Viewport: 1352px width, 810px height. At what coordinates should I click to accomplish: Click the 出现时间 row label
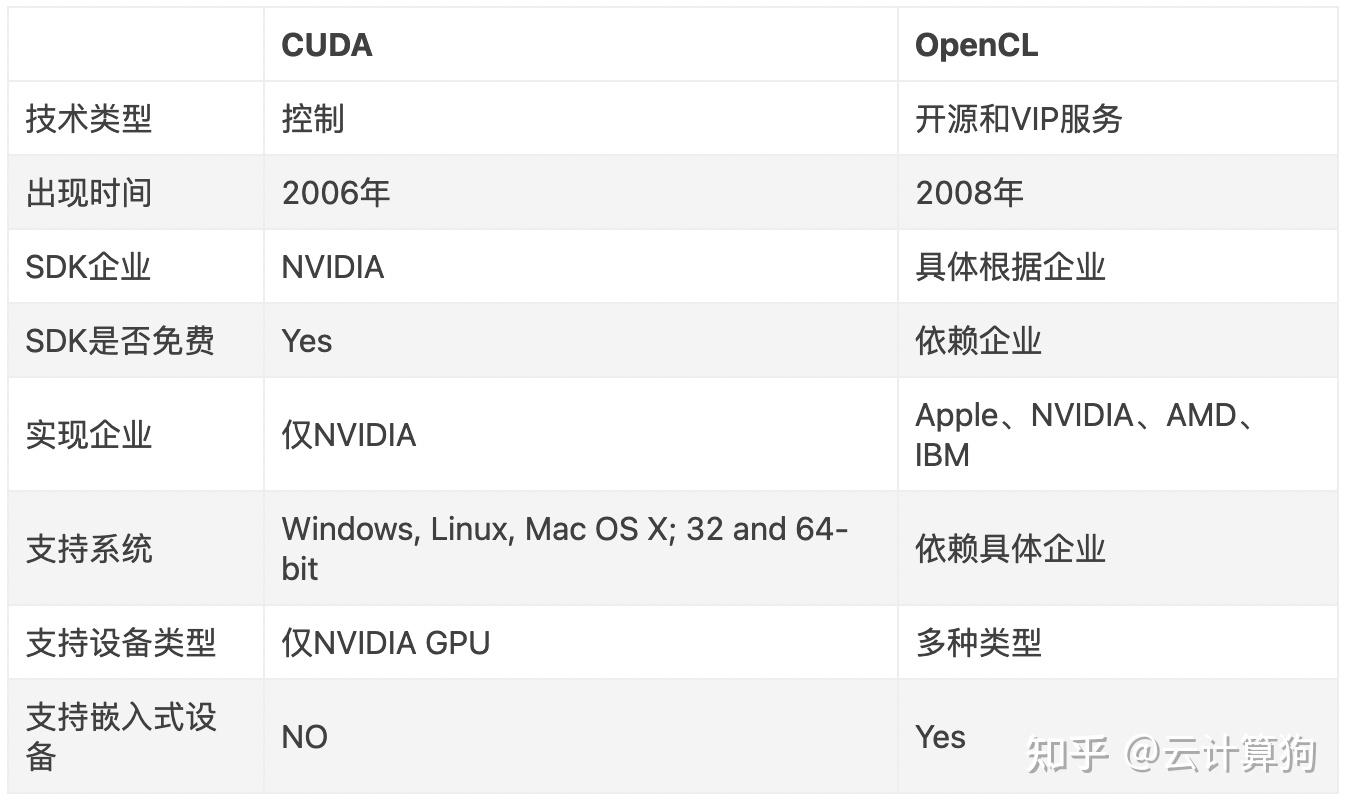(89, 193)
